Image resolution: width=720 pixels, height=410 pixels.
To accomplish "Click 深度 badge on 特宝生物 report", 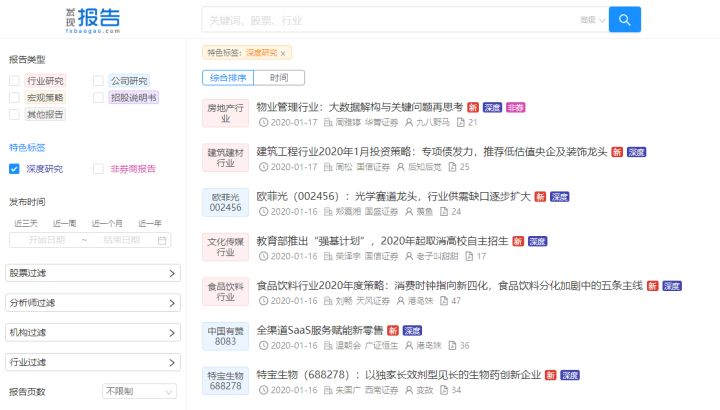I will (x=570, y=375).
